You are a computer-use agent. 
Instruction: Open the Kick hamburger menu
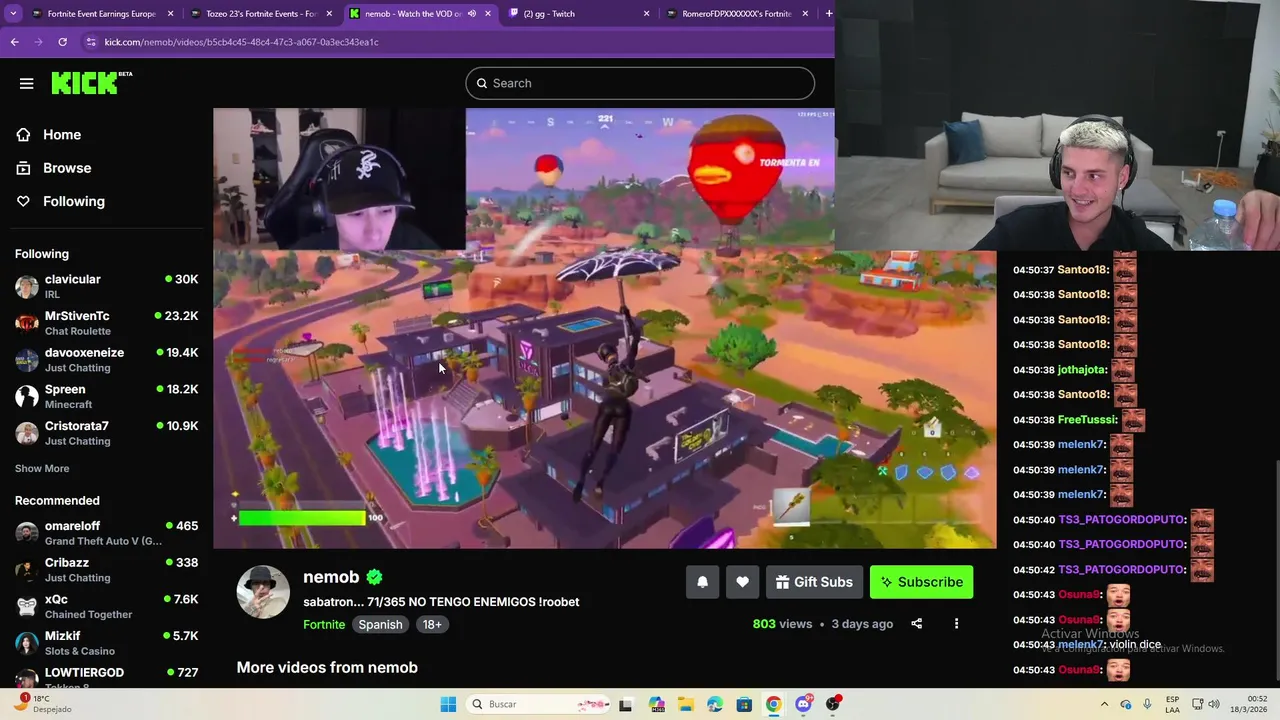point(26,83)
